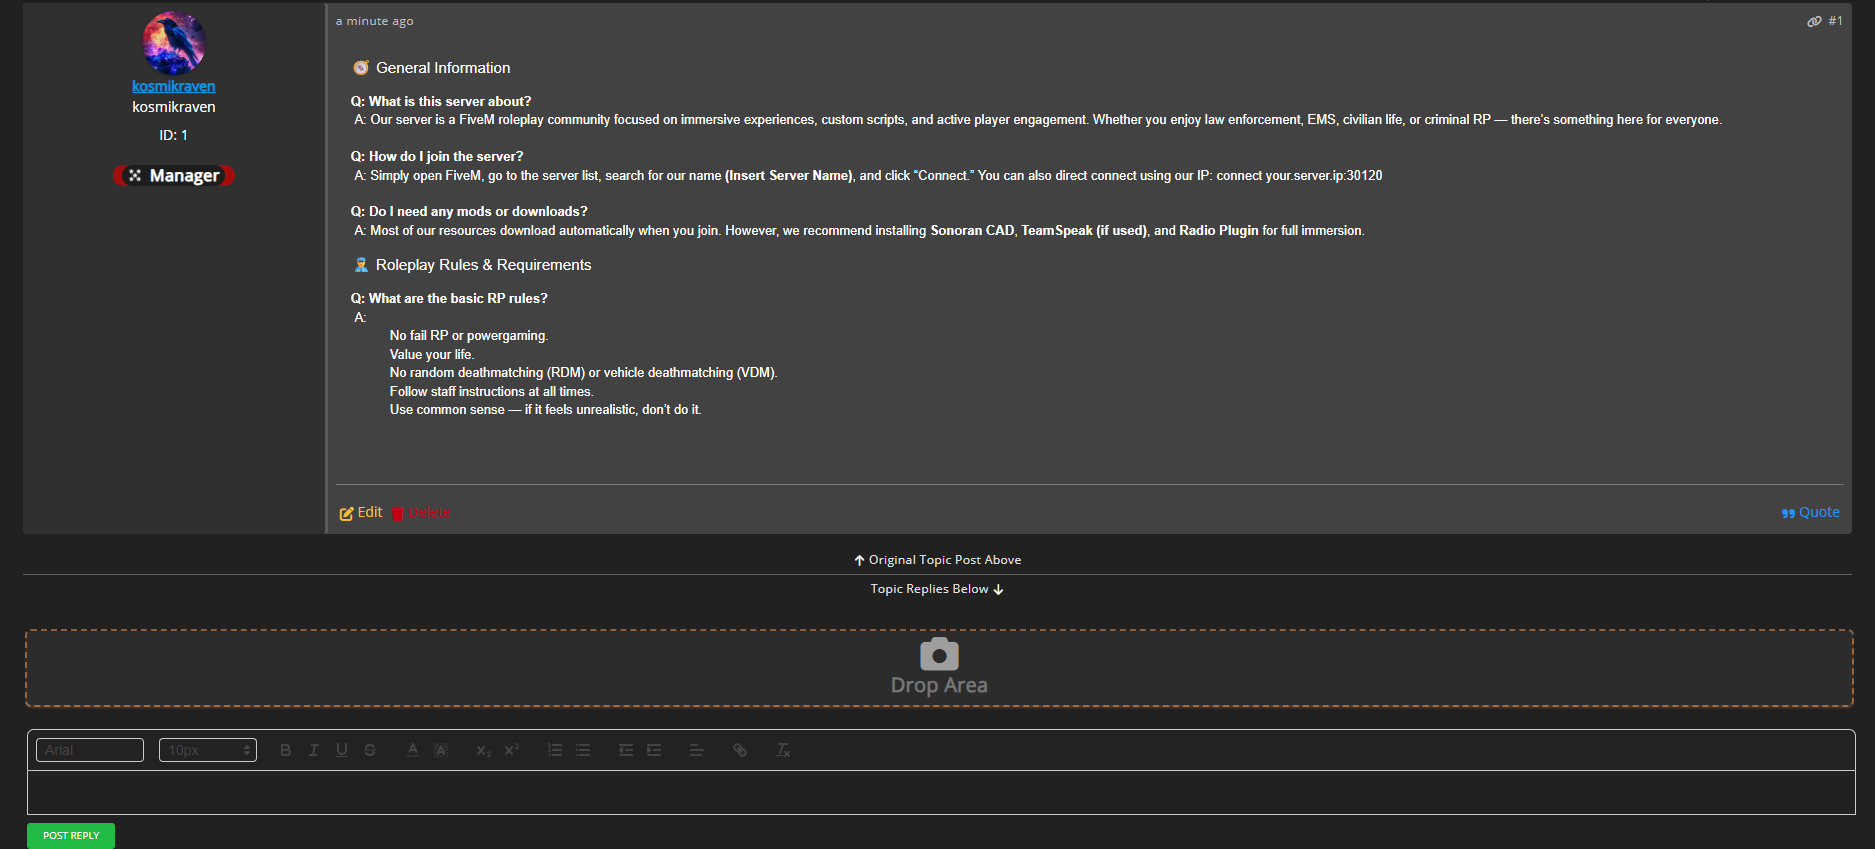Open the text color picker
Screen dimensions: 1875x849
pos(413,750)
